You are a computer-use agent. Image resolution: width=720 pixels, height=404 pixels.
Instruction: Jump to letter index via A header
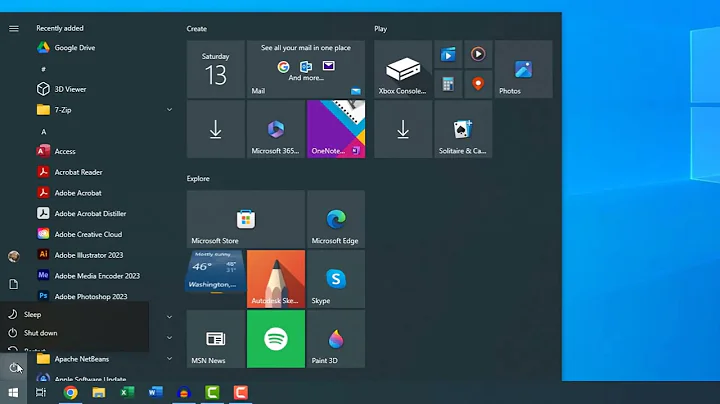click(44, 132)
